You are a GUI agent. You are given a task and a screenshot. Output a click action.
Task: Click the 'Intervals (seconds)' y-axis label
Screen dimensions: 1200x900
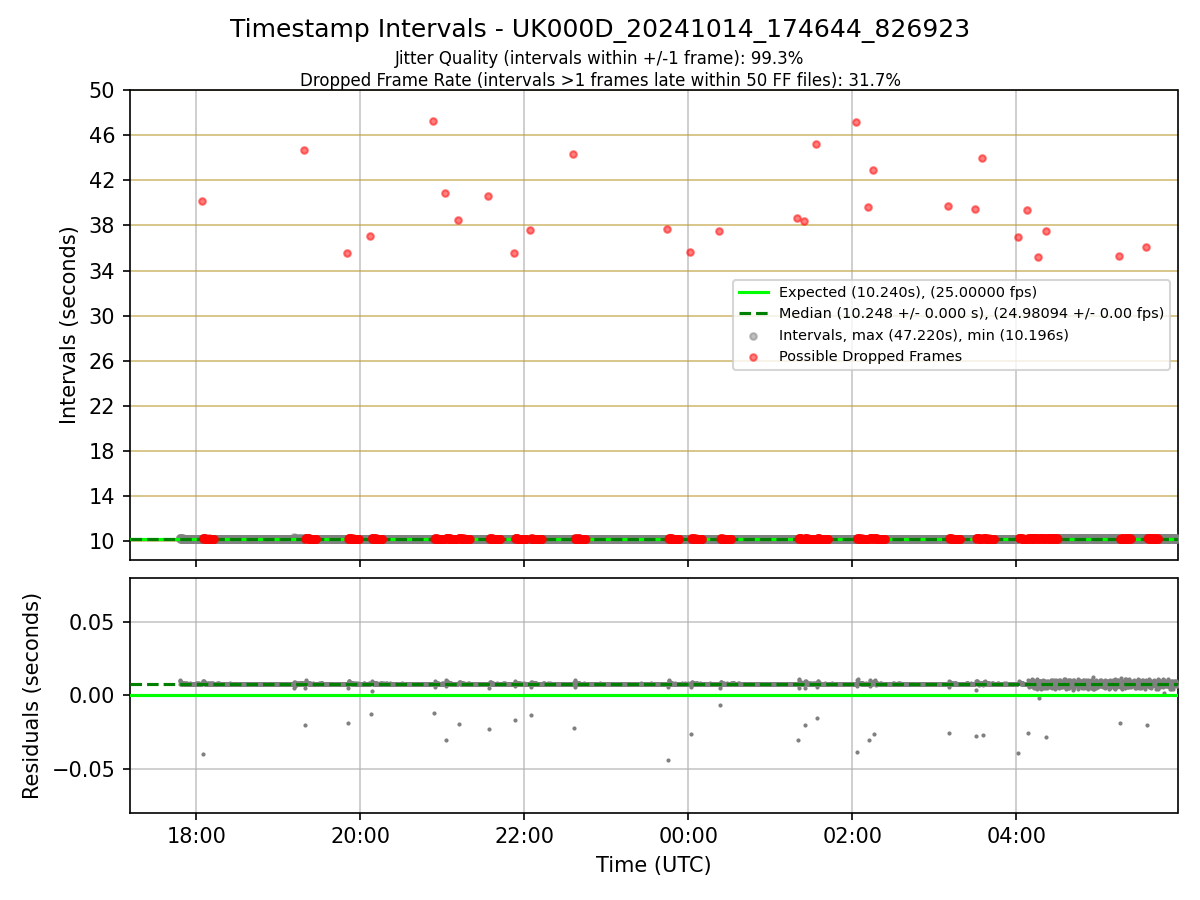click(x=68, y=325)
